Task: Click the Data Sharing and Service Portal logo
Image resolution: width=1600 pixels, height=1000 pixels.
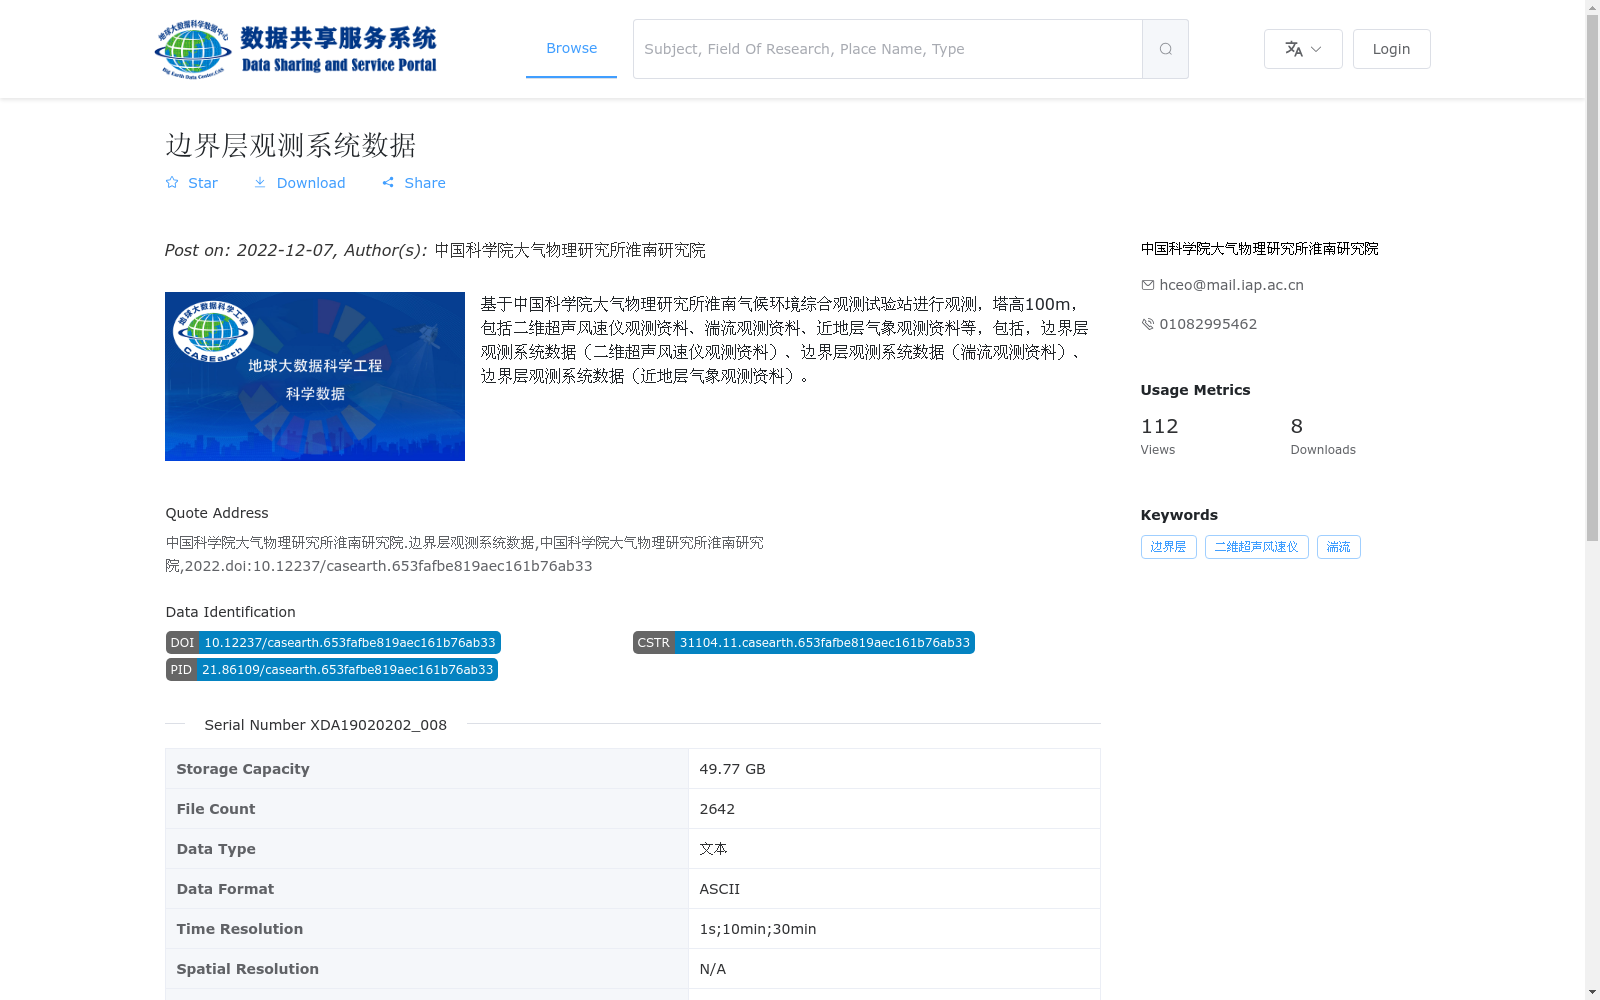Action: (x=296, y=49)
